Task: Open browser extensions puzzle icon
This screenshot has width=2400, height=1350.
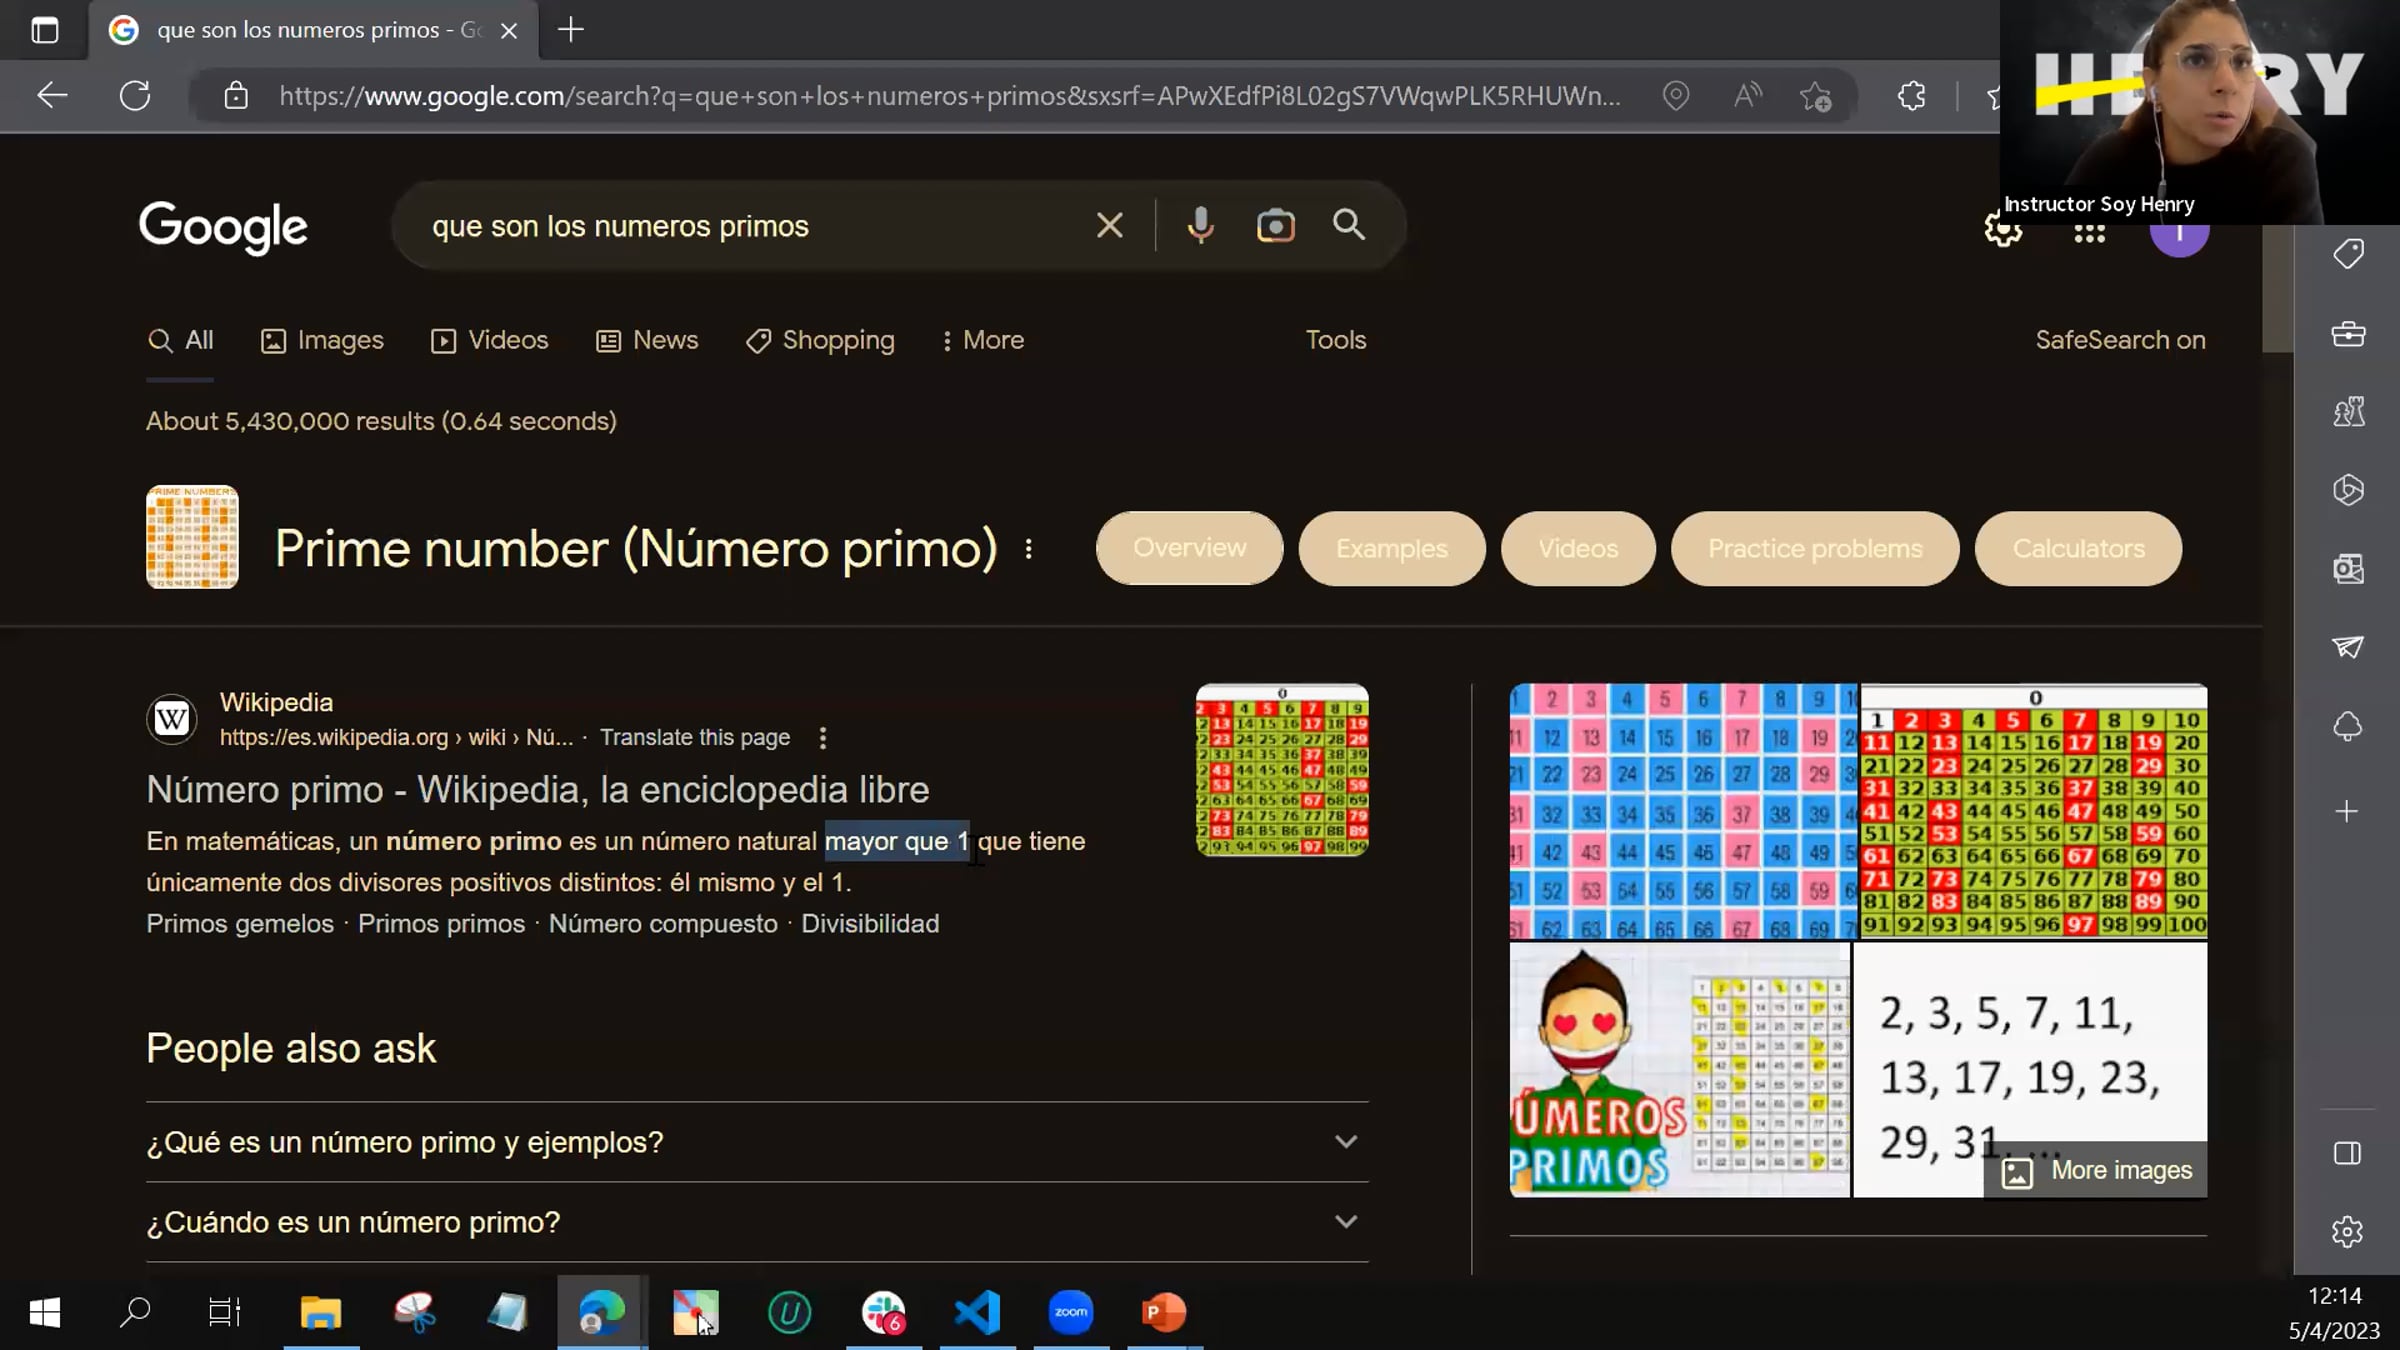Action: click(1911, 96)
